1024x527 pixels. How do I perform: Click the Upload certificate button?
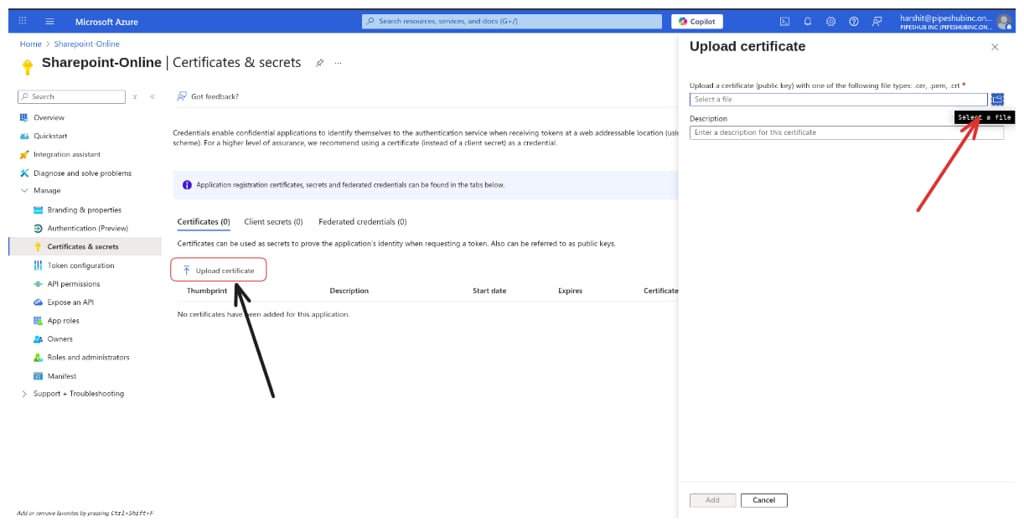(219, 270)
